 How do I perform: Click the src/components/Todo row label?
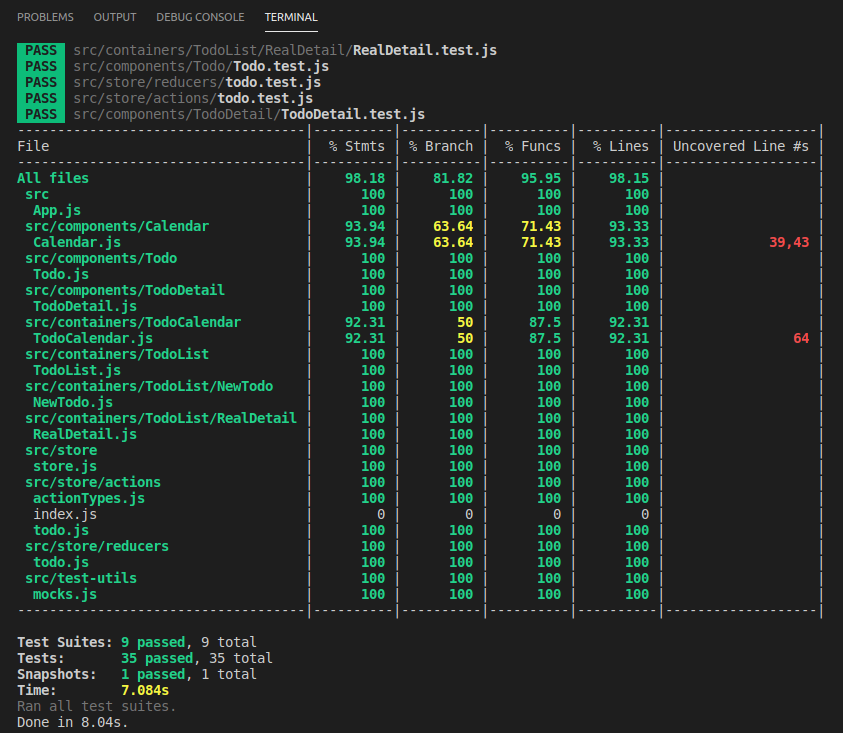tap(101, 259)
